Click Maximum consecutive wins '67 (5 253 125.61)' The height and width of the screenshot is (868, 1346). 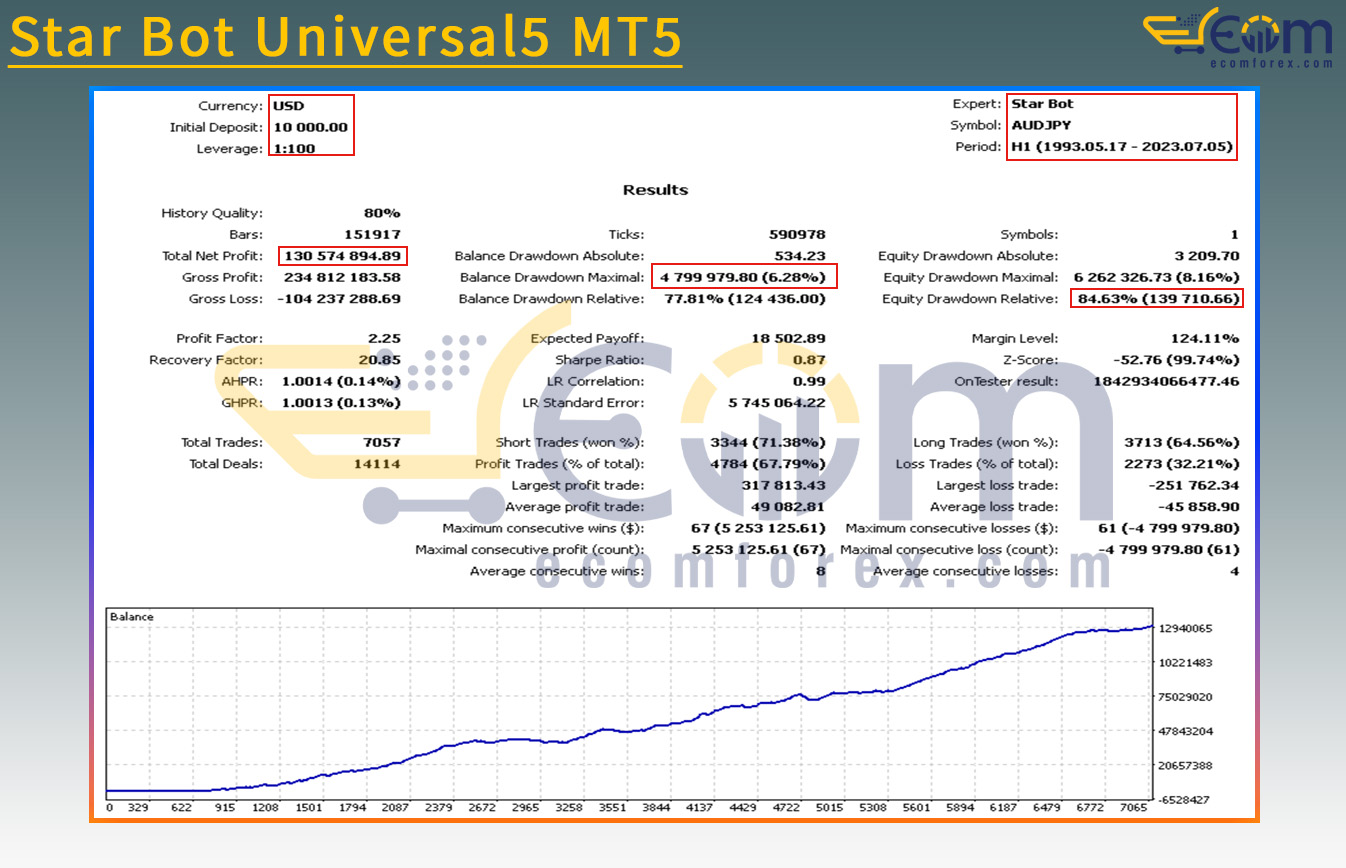758,528
